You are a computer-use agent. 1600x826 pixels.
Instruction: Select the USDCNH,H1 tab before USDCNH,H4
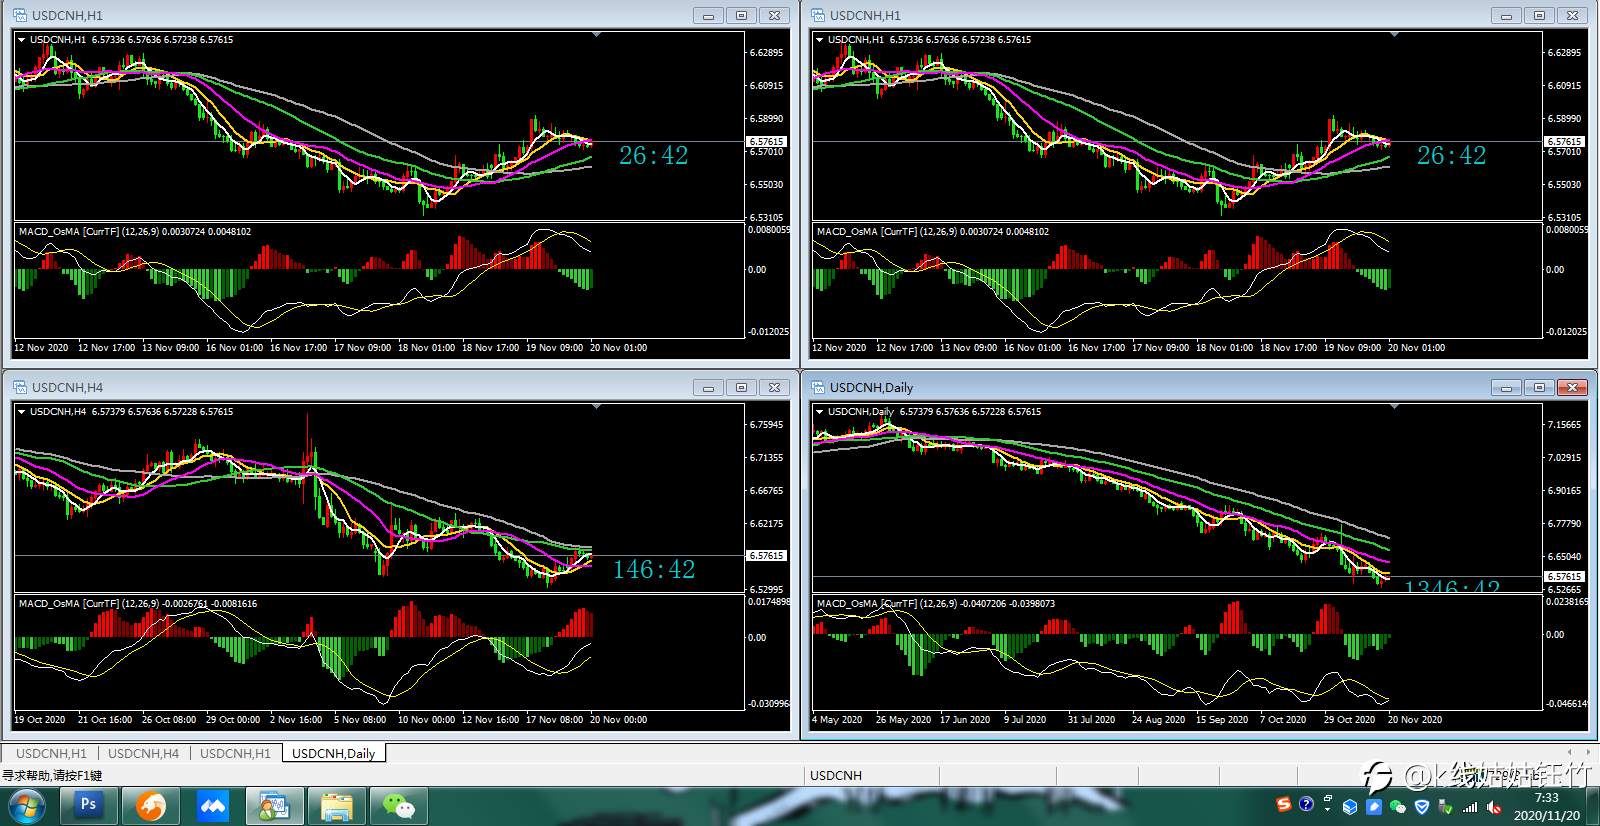point(51,753)
